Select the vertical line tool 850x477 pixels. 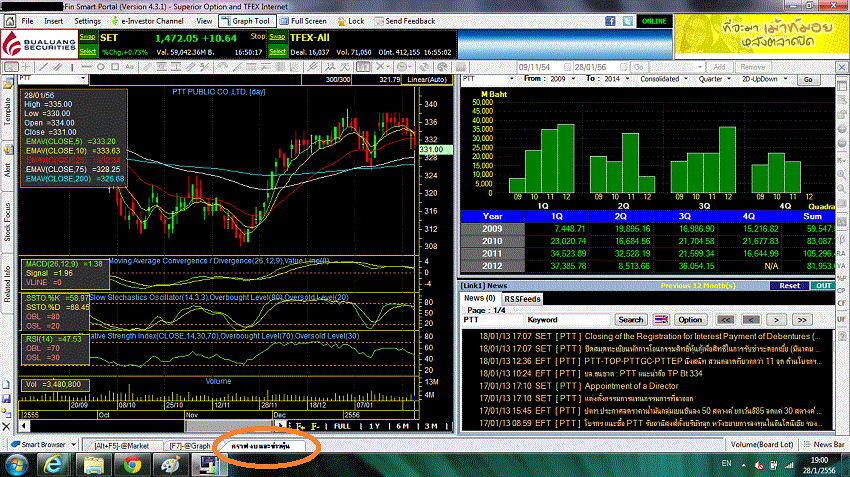point(72,67)
